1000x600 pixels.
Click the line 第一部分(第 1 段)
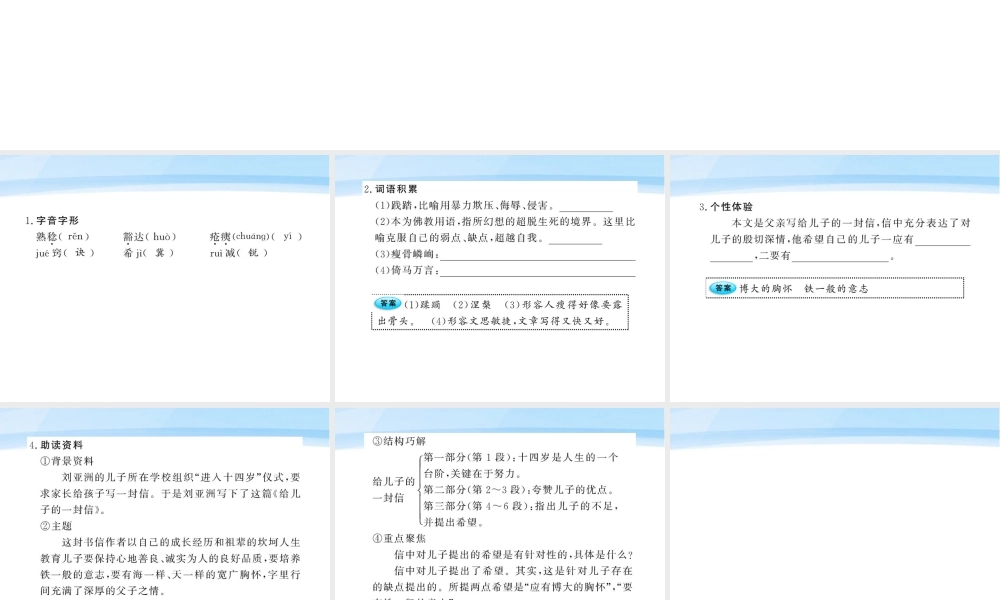click(520, 457)
